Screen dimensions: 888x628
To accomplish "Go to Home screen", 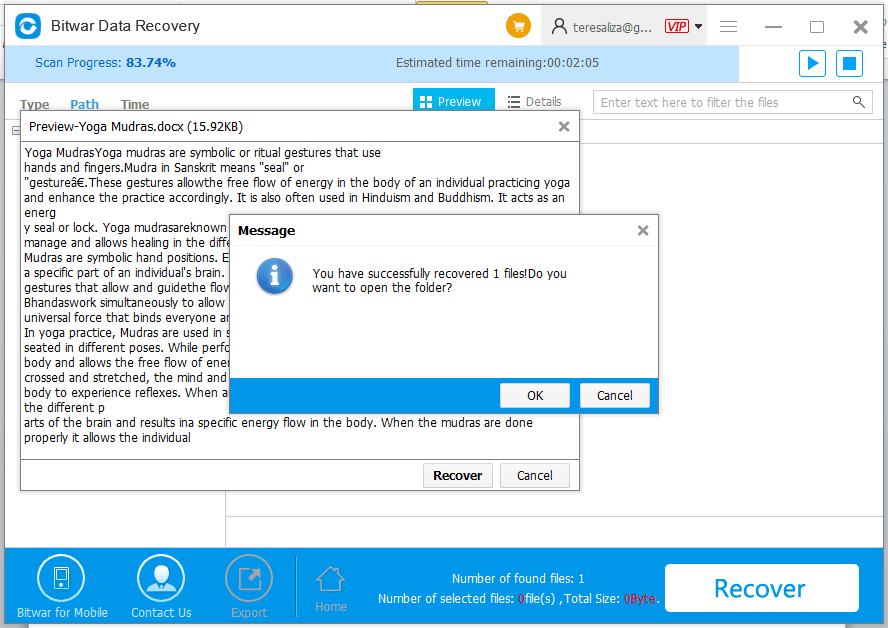I will pyautogui.click(x=331, y=588).
